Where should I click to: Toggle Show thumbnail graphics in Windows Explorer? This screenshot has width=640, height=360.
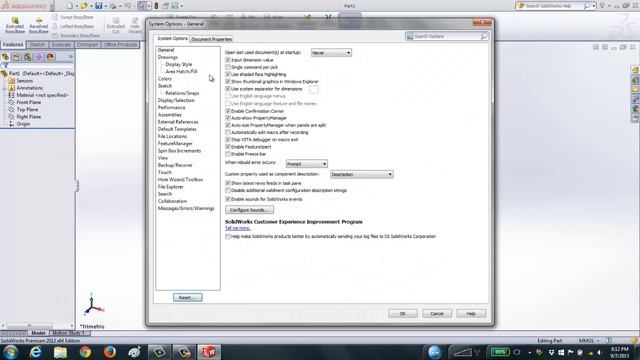click(228, 82)
